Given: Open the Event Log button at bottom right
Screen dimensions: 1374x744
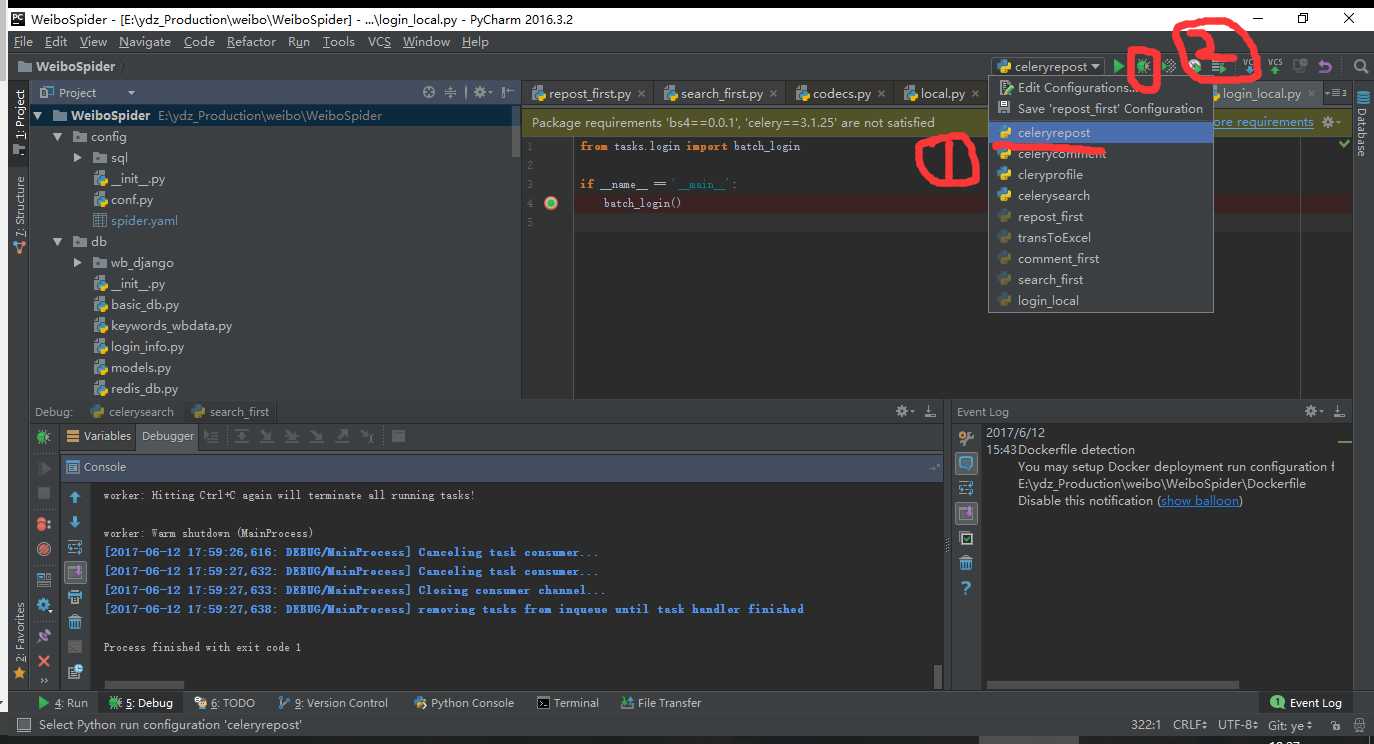Looking at the screenshot, I should click(x=1306, y=703).
